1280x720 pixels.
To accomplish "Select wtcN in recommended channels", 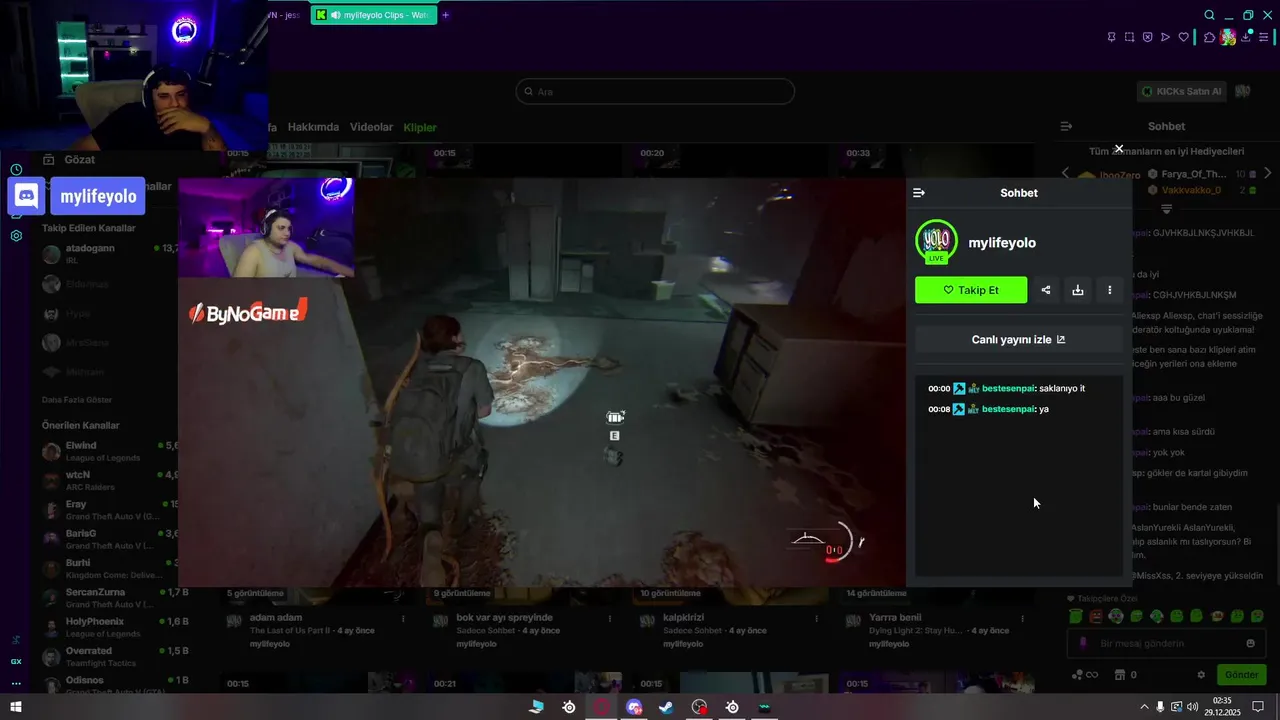I will point(110,480).
